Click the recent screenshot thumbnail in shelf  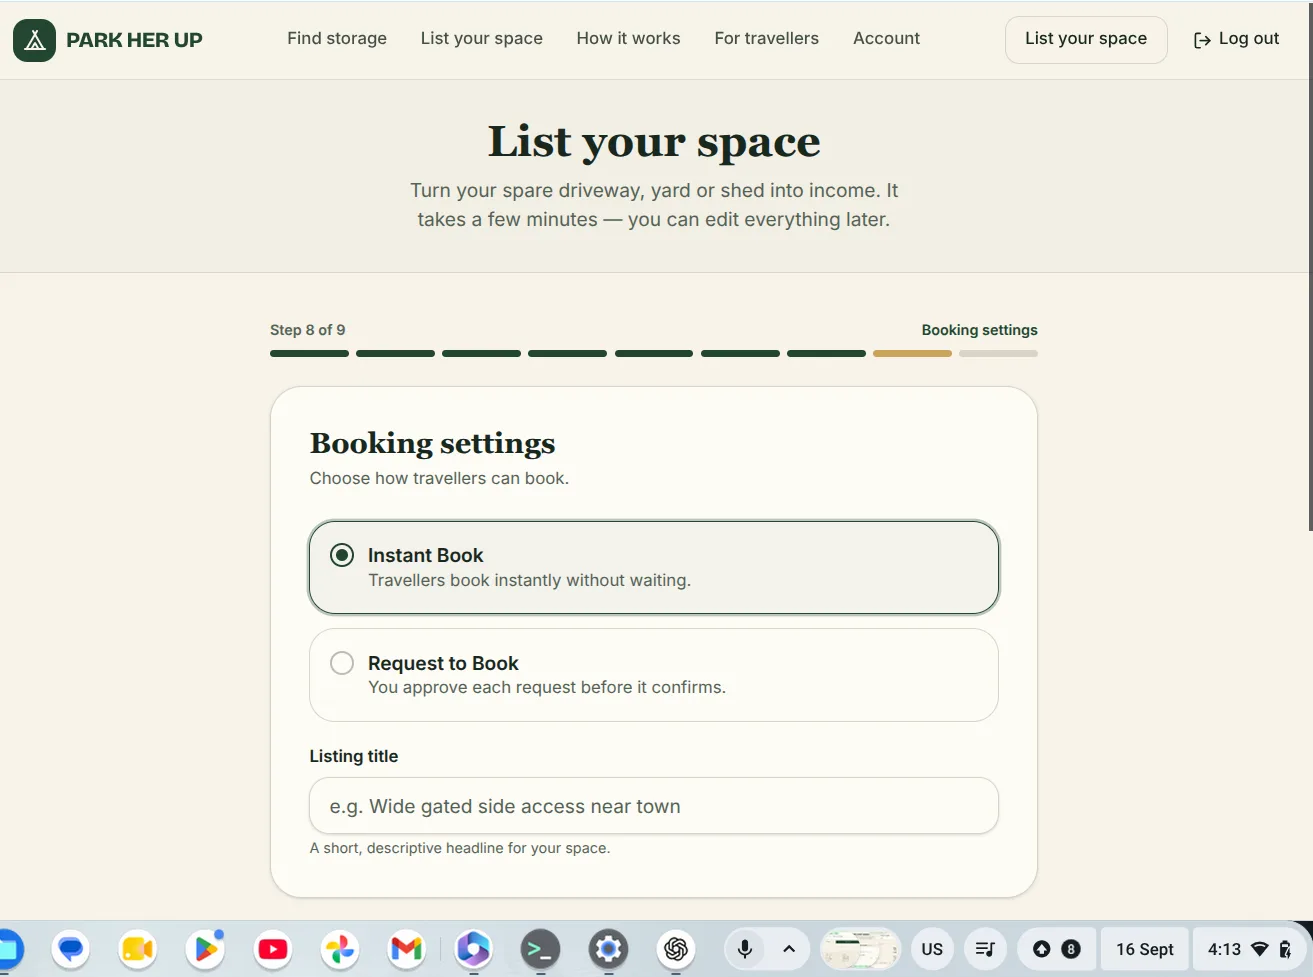[860, 949]
